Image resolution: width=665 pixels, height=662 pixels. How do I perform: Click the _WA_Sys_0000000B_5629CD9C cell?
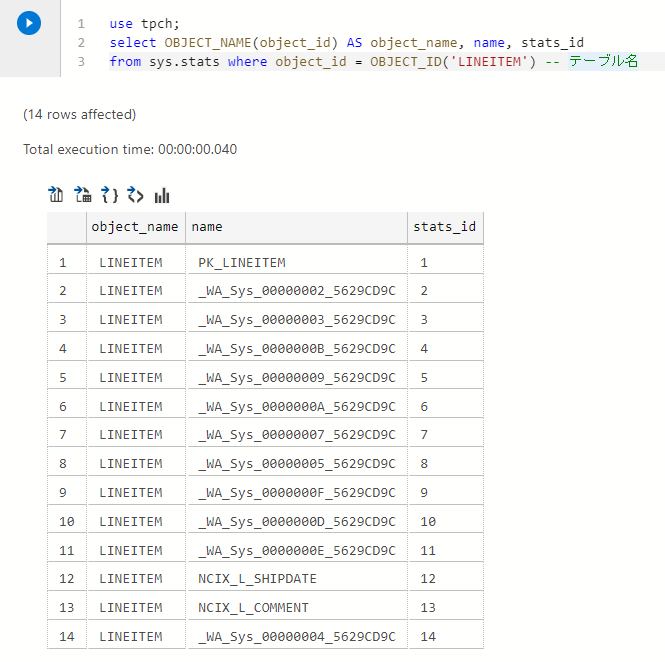click(x=296, y=349)
